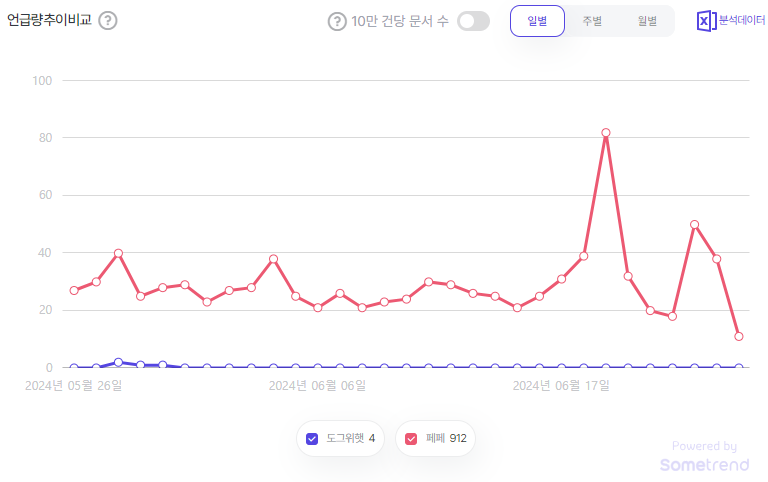Click the peak data point near 80

[606, 133]
